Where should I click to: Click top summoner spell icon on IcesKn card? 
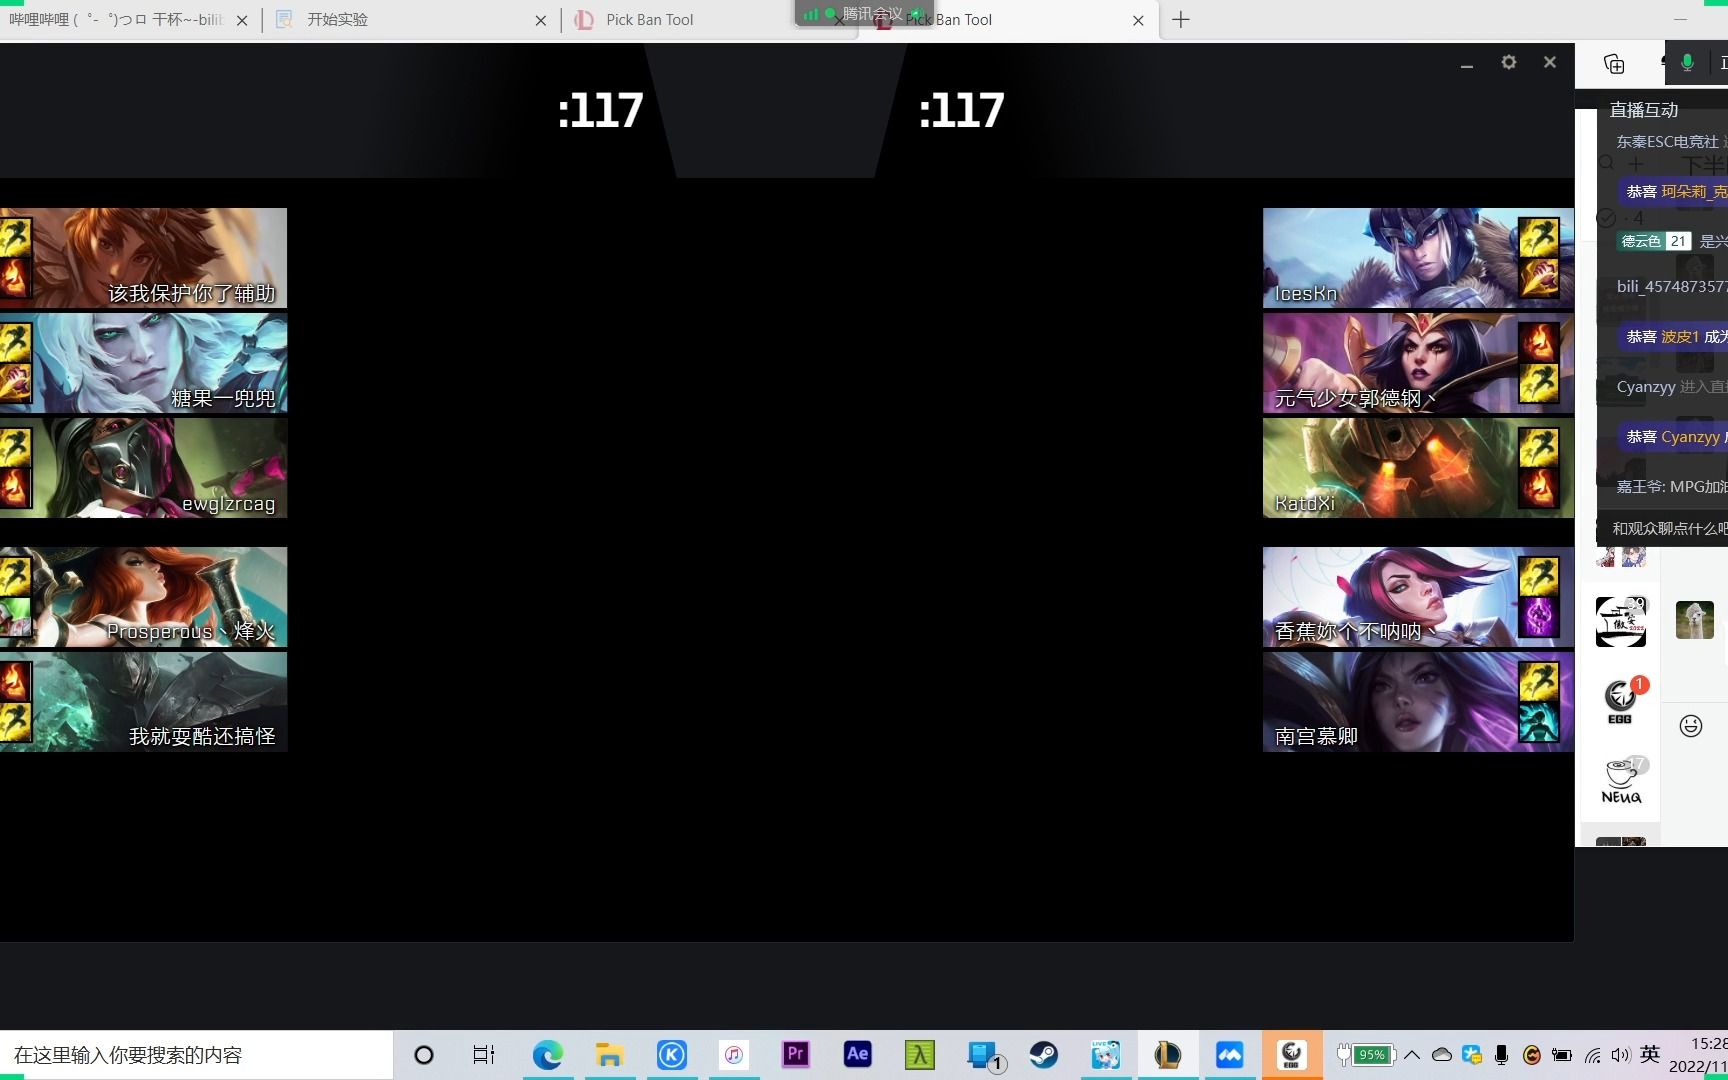coord(1538,238)
